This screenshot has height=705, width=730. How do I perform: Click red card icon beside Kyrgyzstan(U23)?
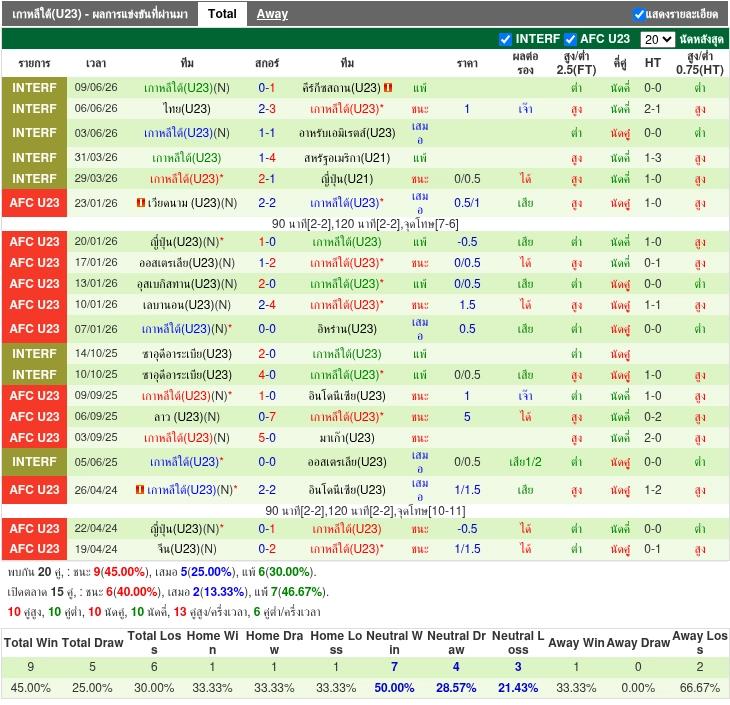click(x=388, y=88)
